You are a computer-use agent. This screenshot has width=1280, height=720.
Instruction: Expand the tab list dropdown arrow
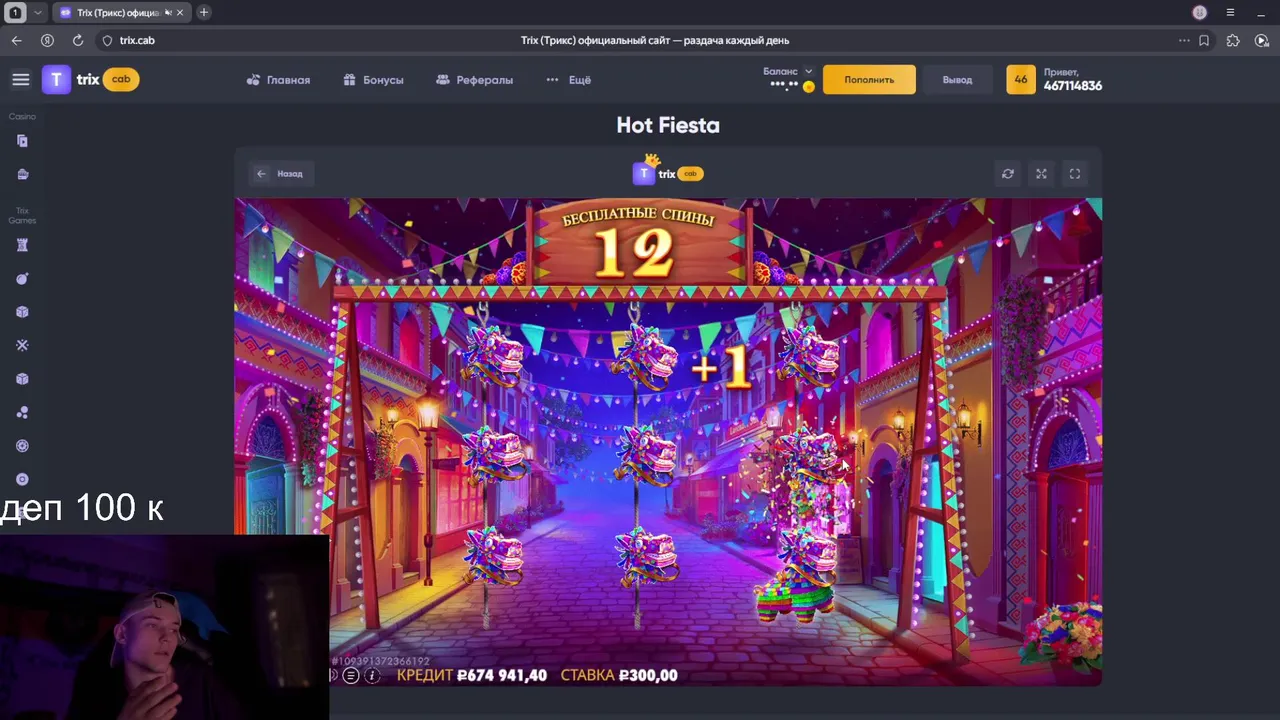click(x=38, y=13)
